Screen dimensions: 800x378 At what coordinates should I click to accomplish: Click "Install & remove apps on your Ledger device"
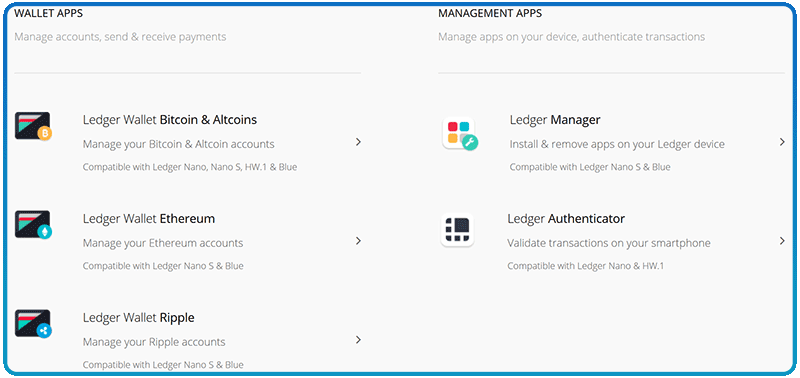click(x=617, y=144)
